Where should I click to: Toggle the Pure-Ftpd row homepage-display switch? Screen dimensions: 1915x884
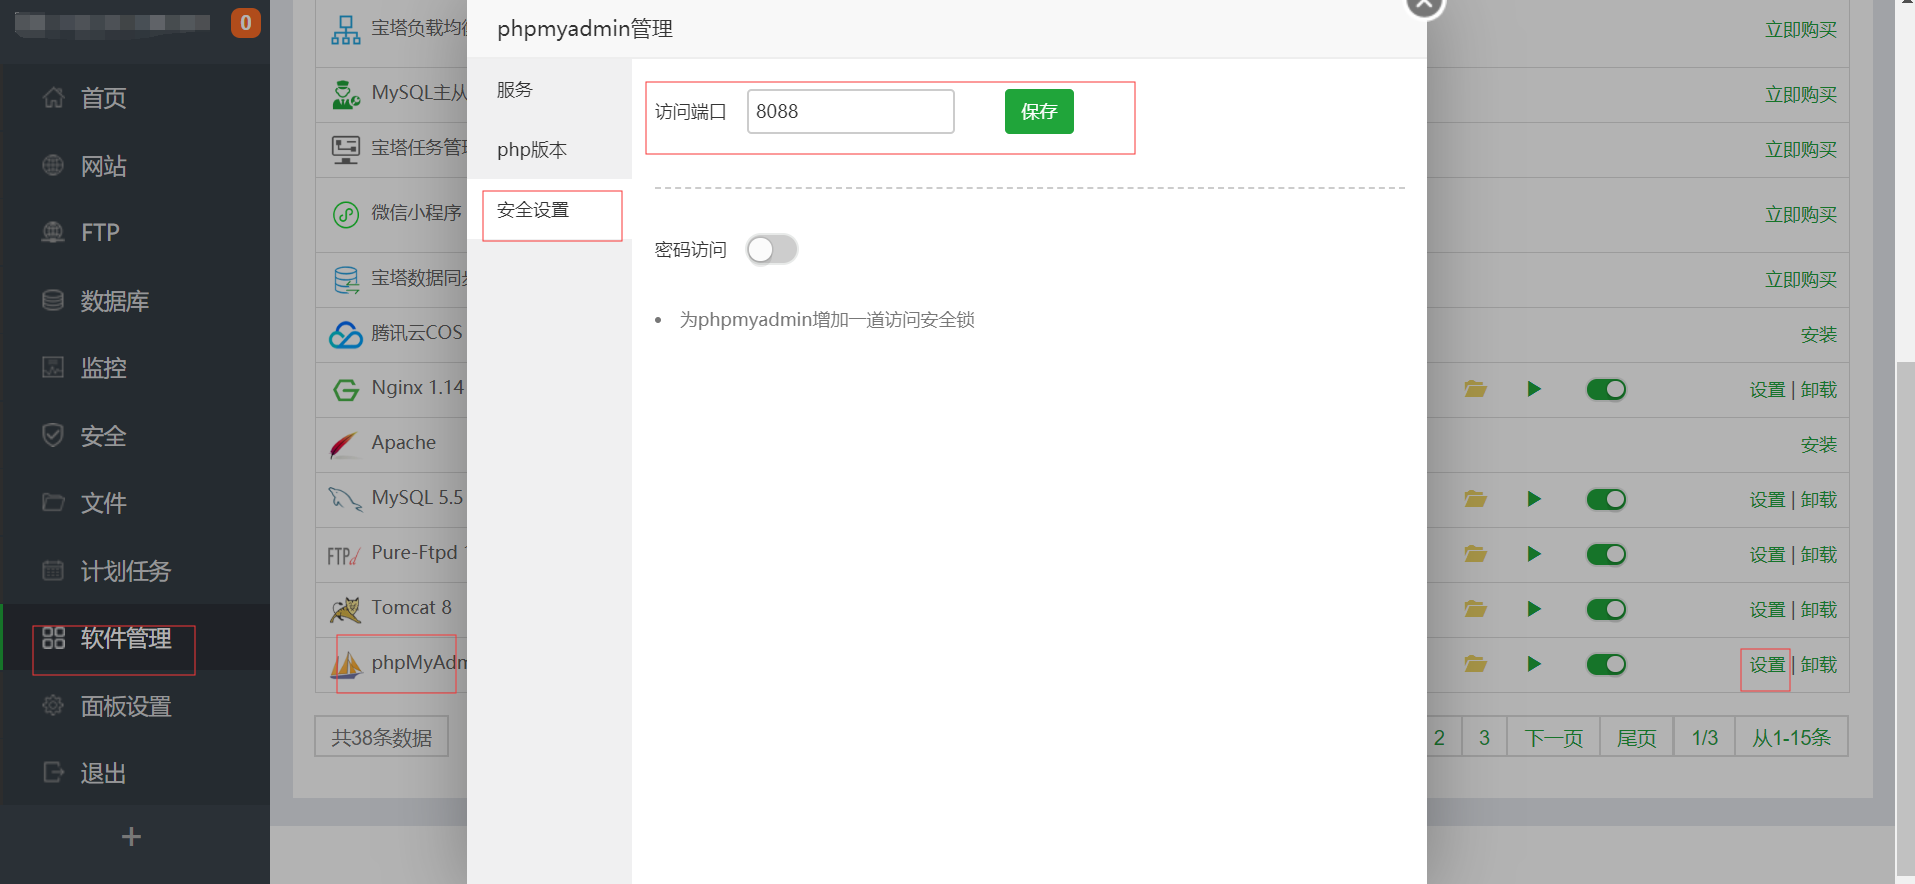coord(1606,554)
